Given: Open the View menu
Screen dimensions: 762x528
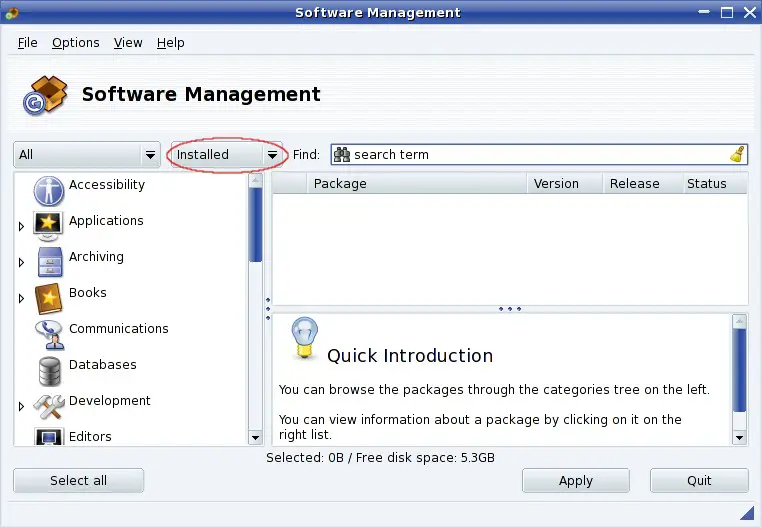Looking at the screenshot, I should click(128, 43).
